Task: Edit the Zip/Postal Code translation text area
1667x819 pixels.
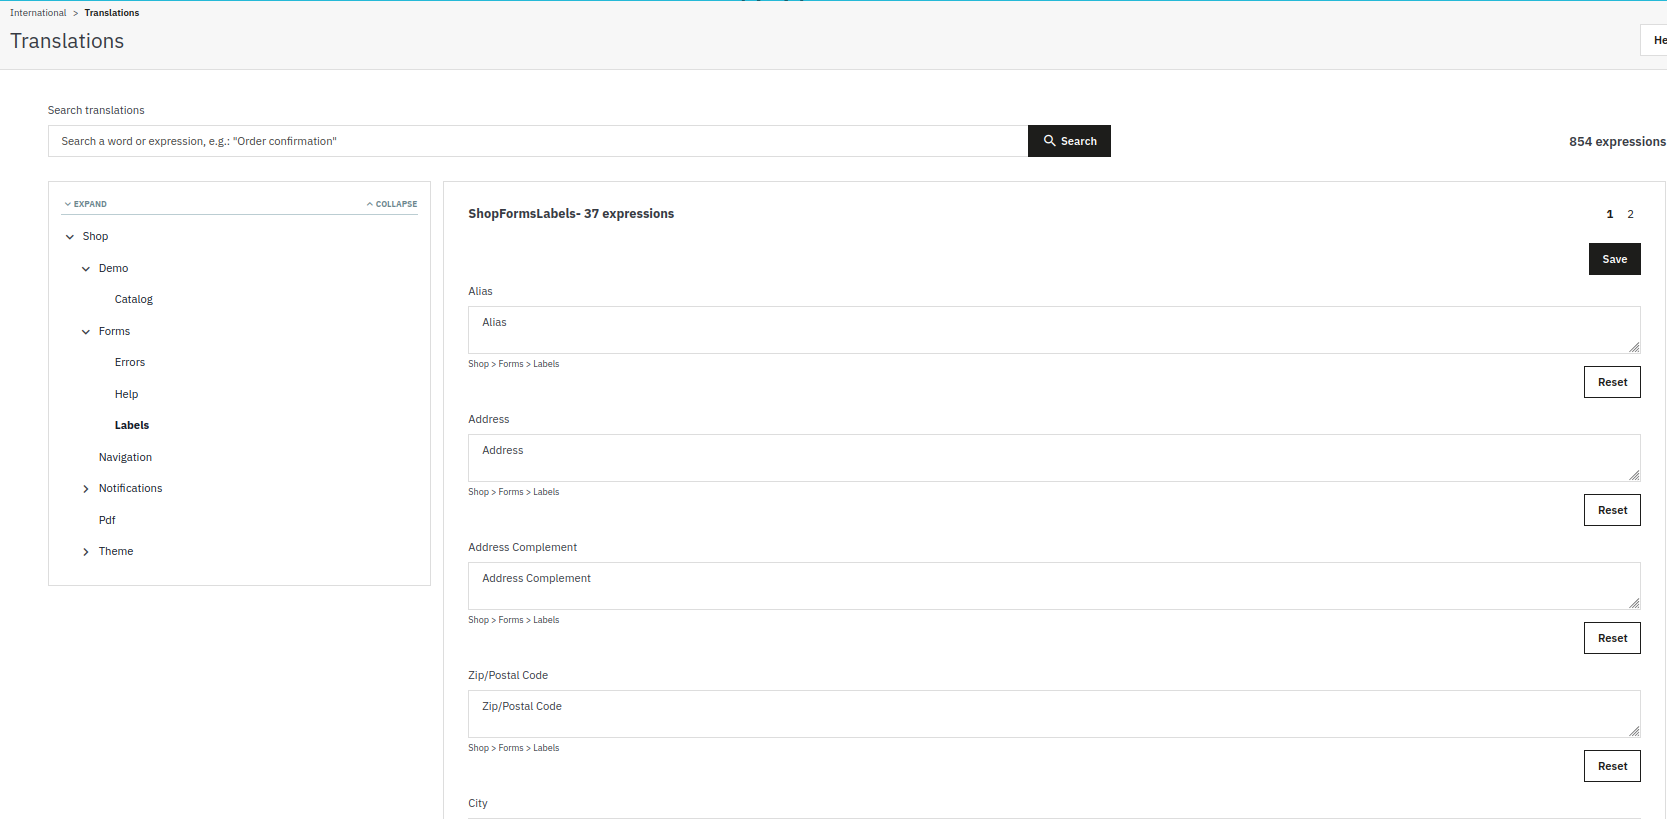Action: (x=1054, y=714)
